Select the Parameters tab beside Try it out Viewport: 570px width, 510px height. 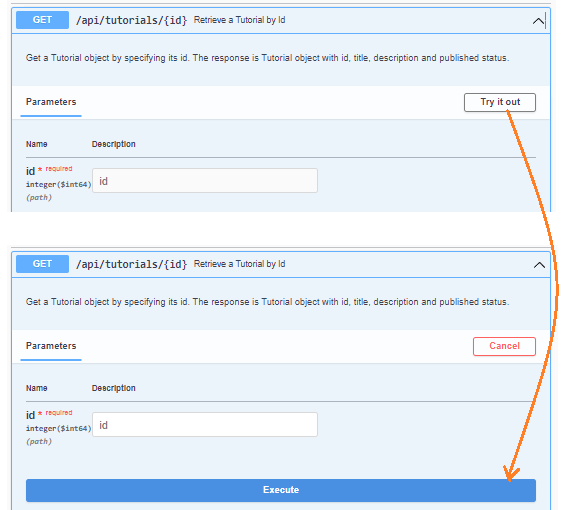[x=51, y=102]
